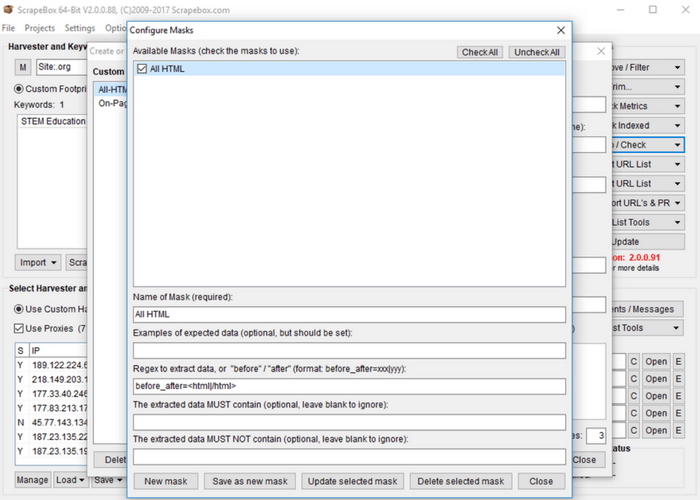The image size is (700, 500).
Task: Click the MUST NOT contain input field
Action: point(349,457)
